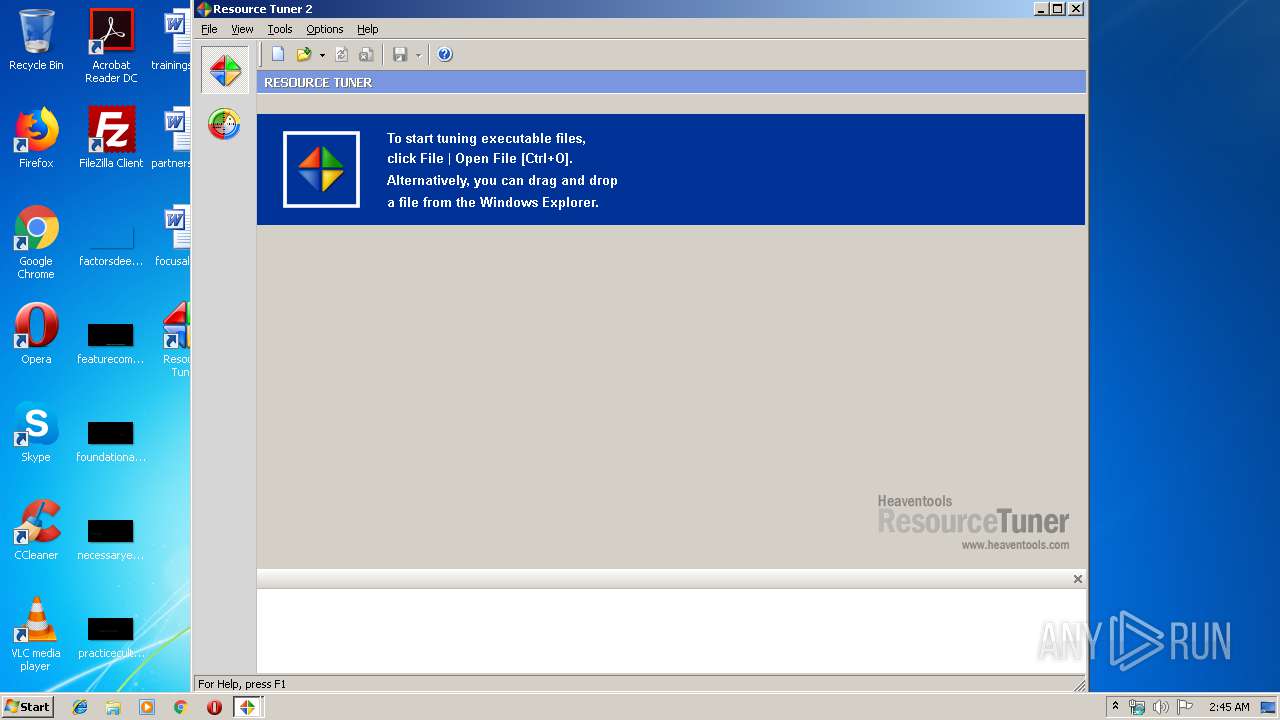Click the New file toolbar icon
This screenshot has height=720, width=1280.
(x=278, y=55)
